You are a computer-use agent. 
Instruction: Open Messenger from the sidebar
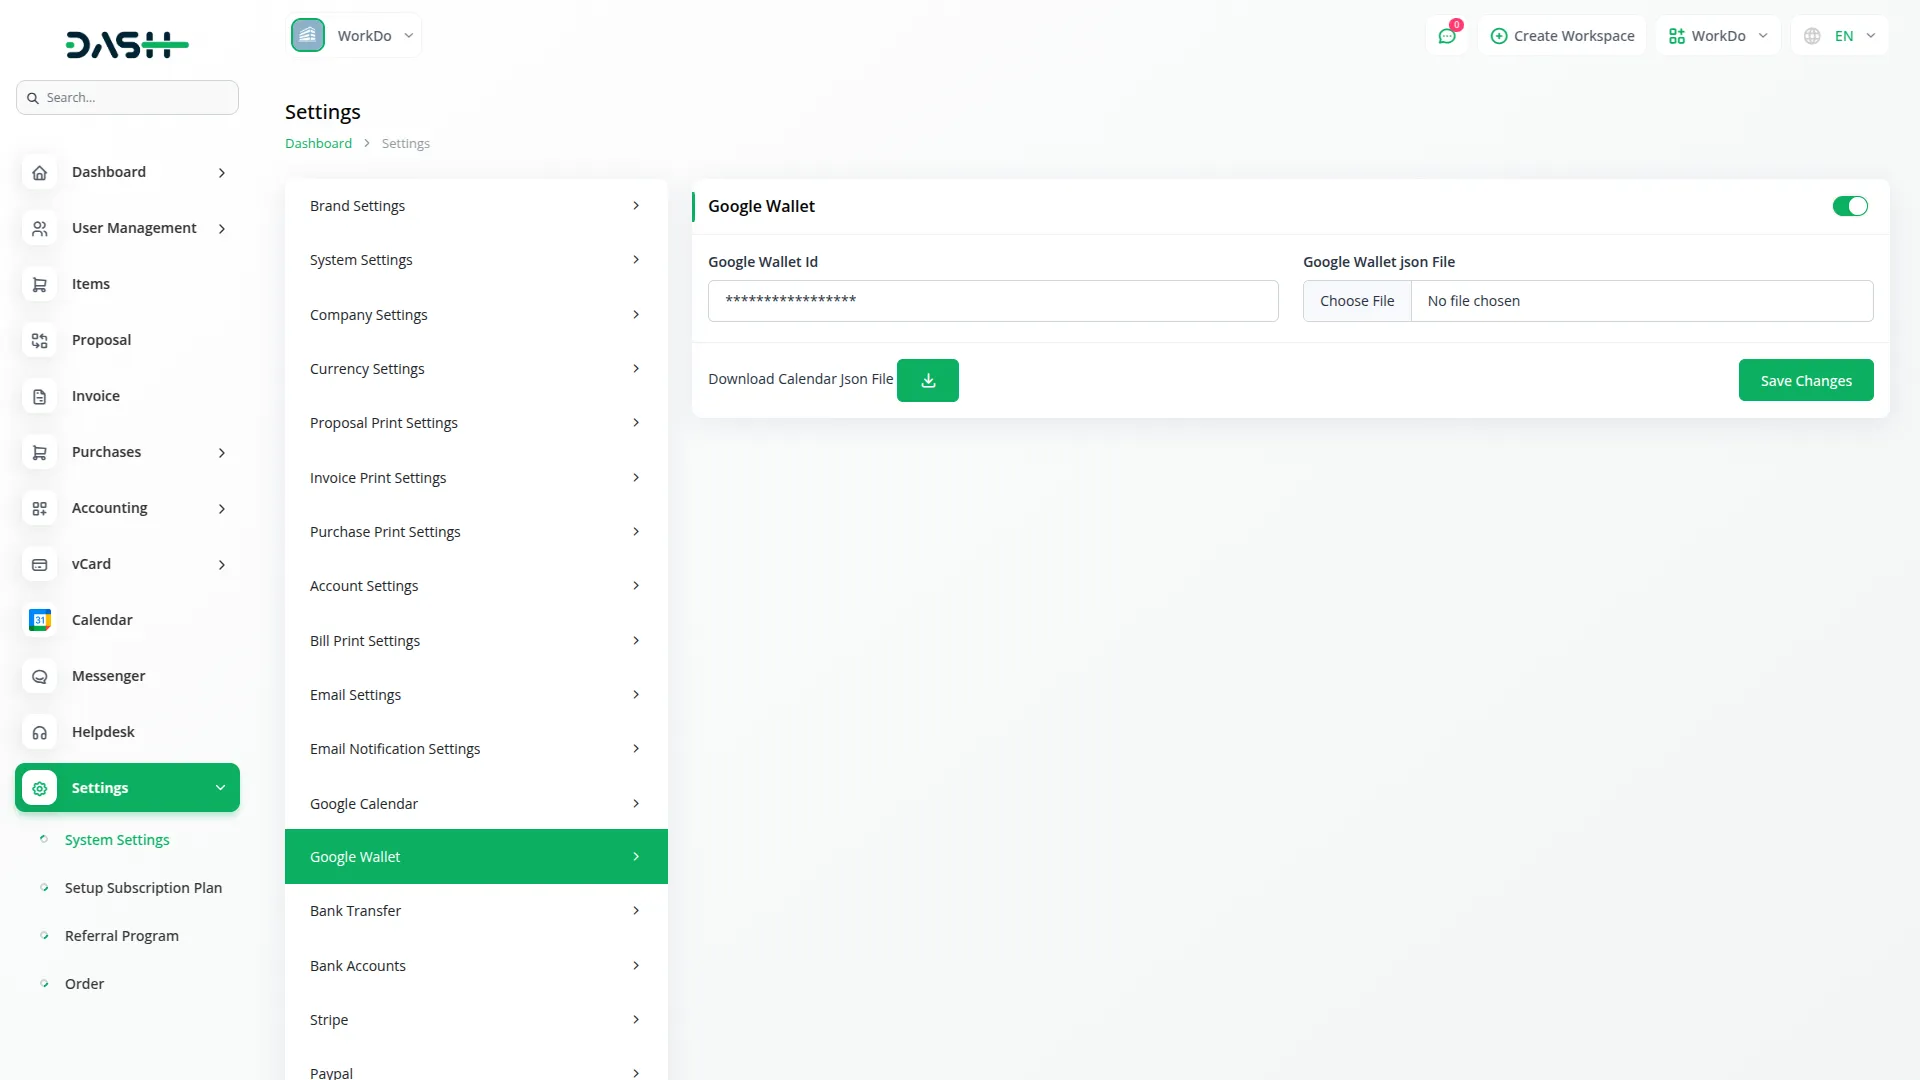[39, 676]
